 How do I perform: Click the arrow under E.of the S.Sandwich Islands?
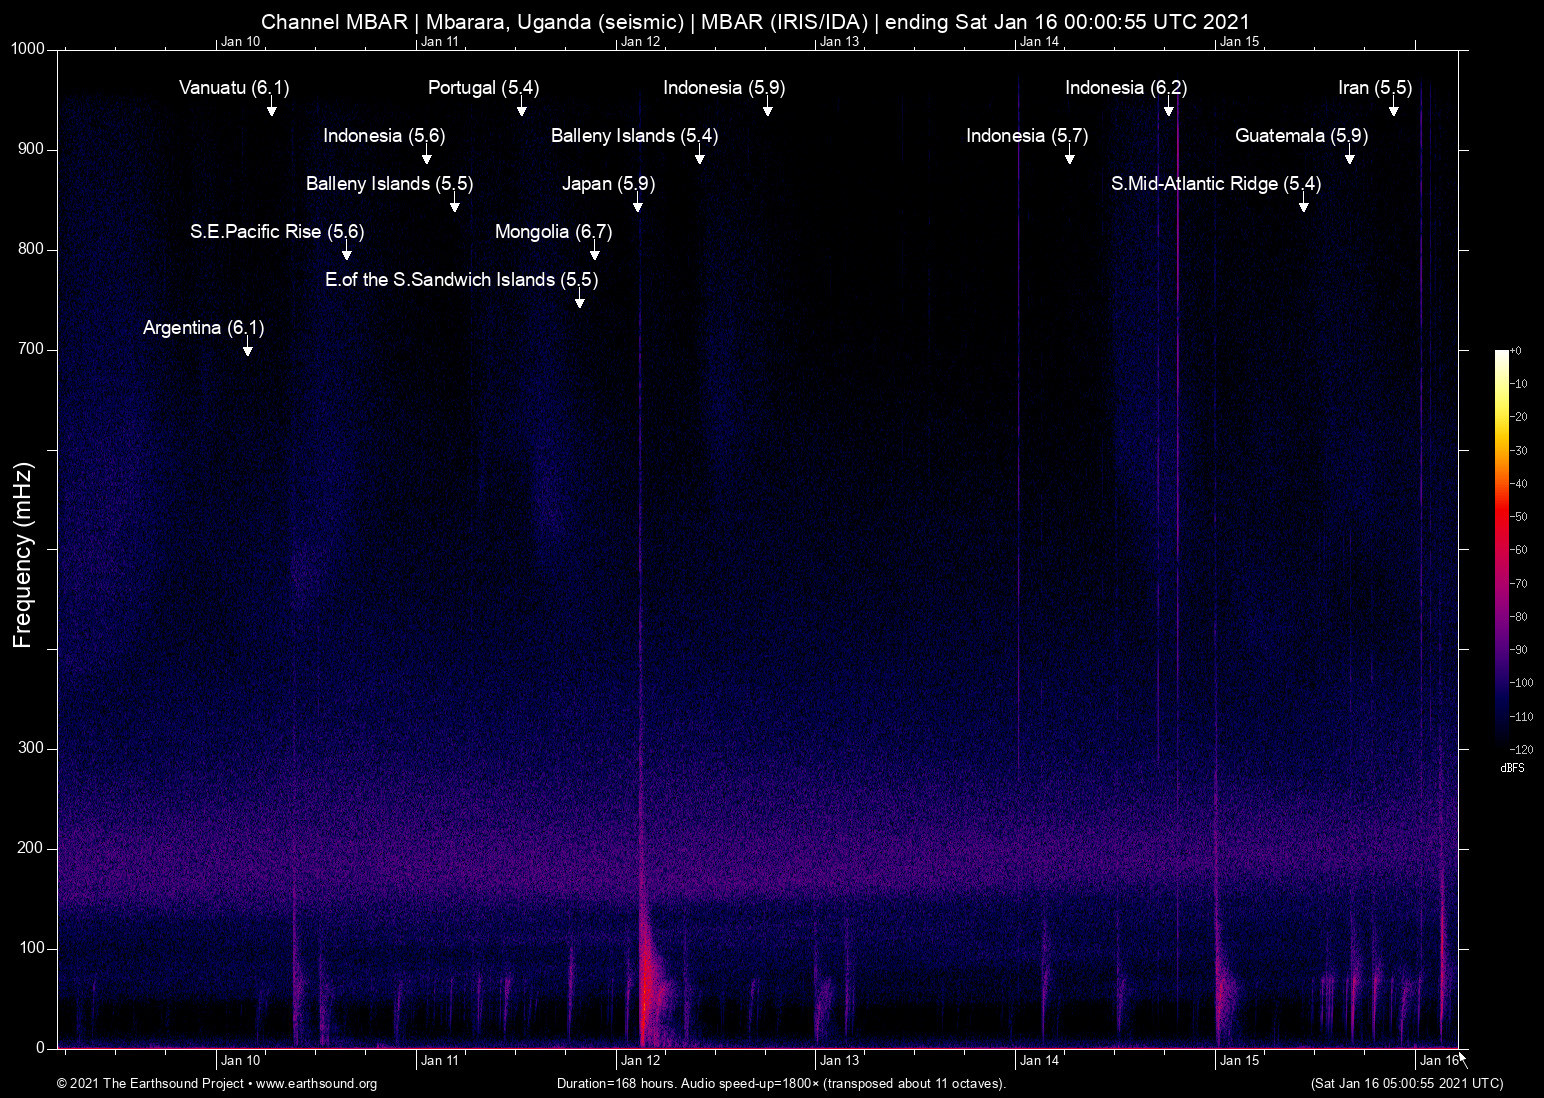[x=579, y=299]
